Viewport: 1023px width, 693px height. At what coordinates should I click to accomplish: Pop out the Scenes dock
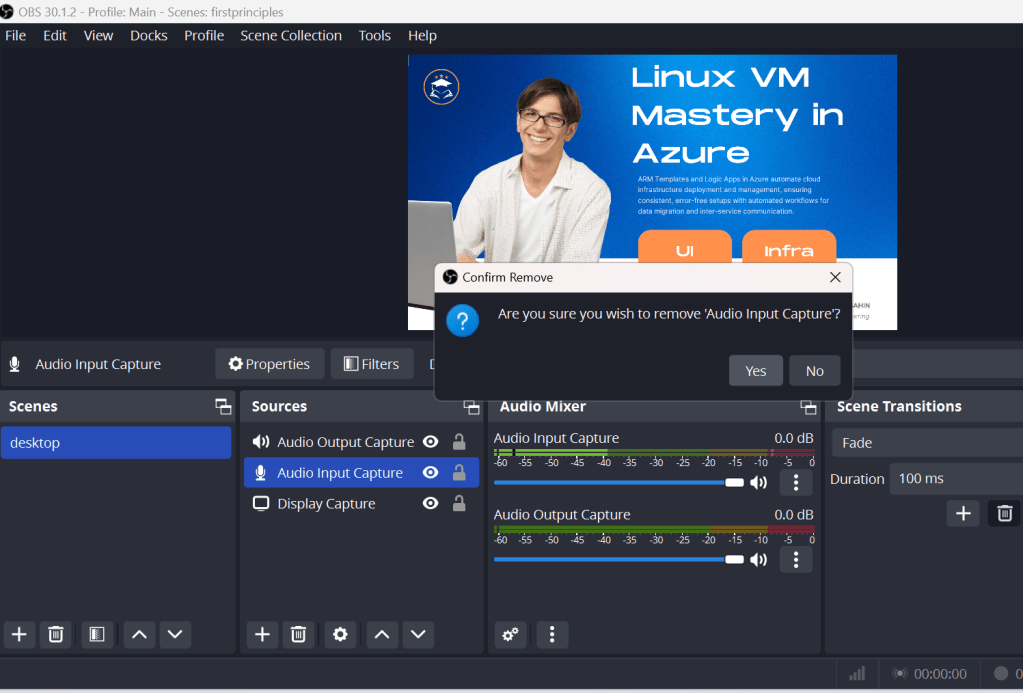[x=223, y=407]
